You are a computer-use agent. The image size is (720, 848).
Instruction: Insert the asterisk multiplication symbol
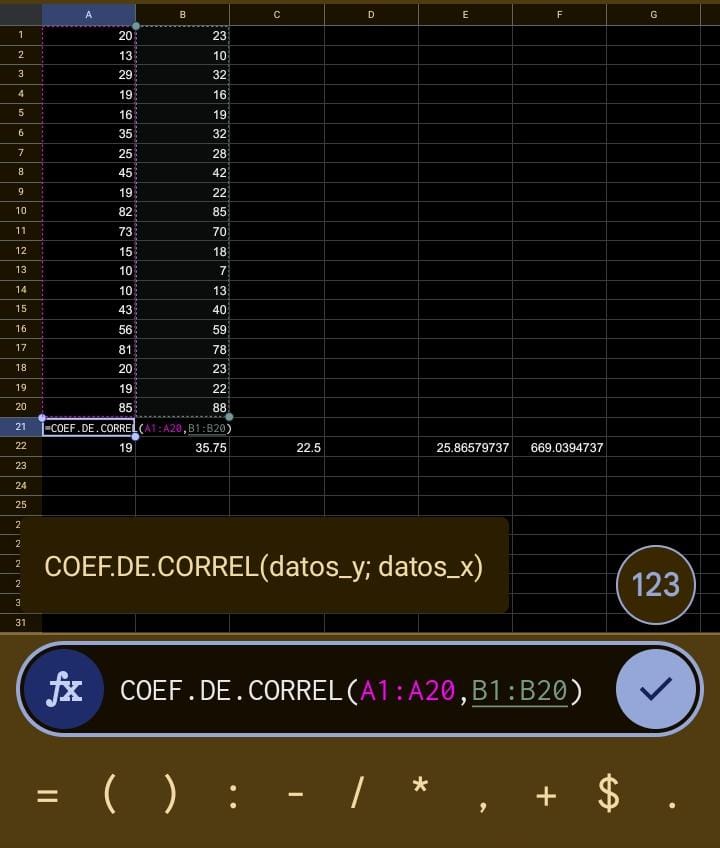click(420, 790)
